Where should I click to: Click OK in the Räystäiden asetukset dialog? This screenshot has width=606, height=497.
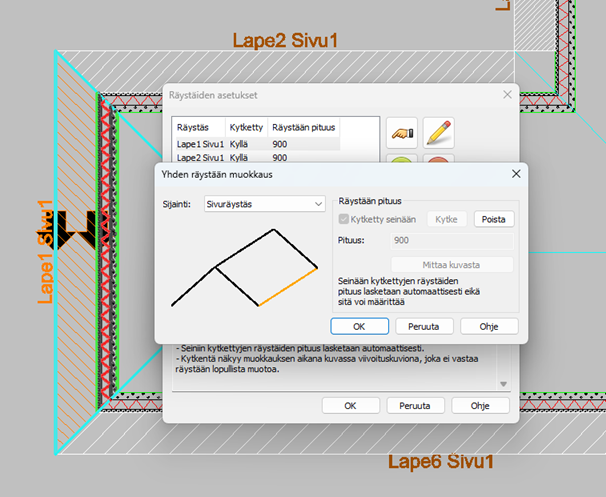pos(350,406)
